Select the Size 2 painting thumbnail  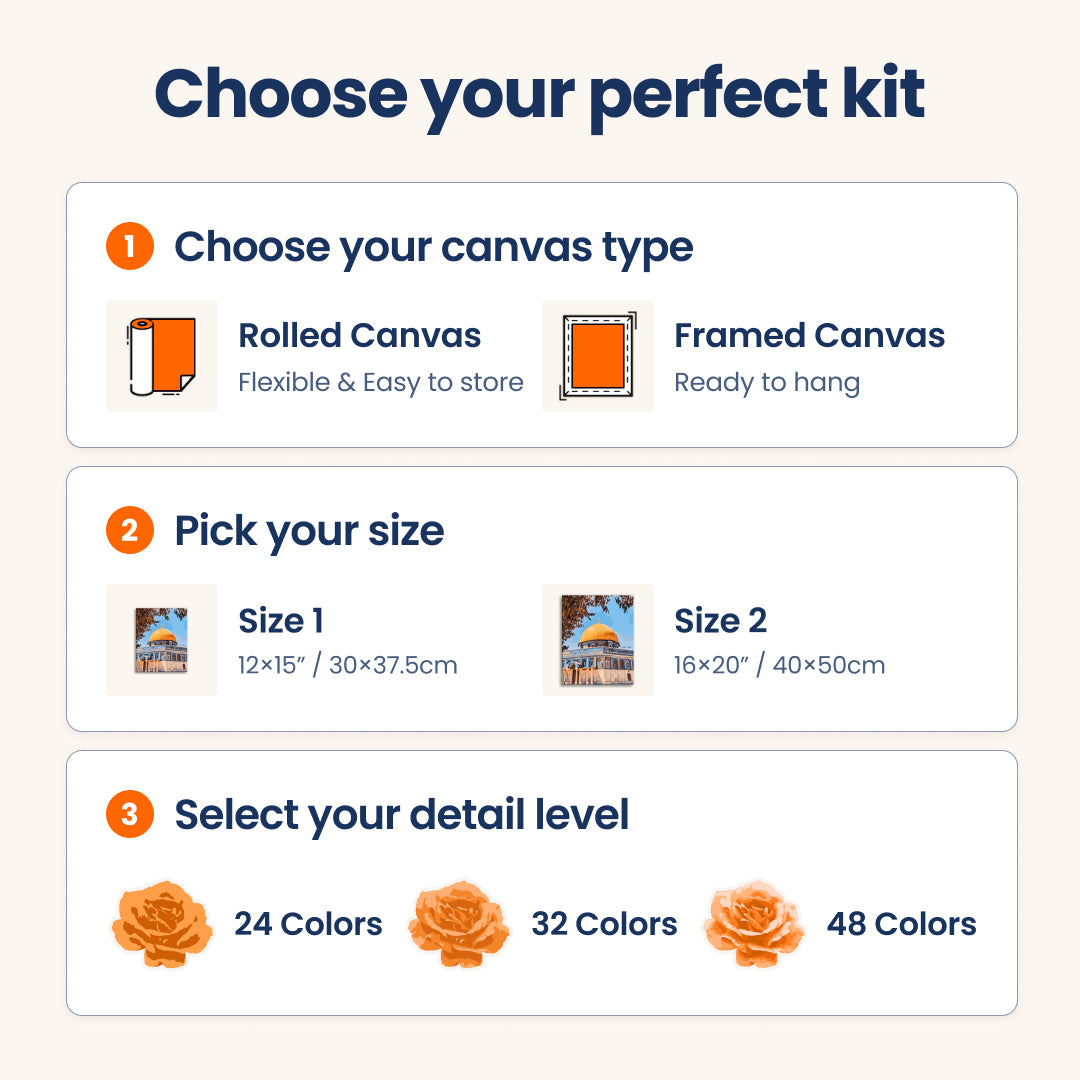coord(598,640)
